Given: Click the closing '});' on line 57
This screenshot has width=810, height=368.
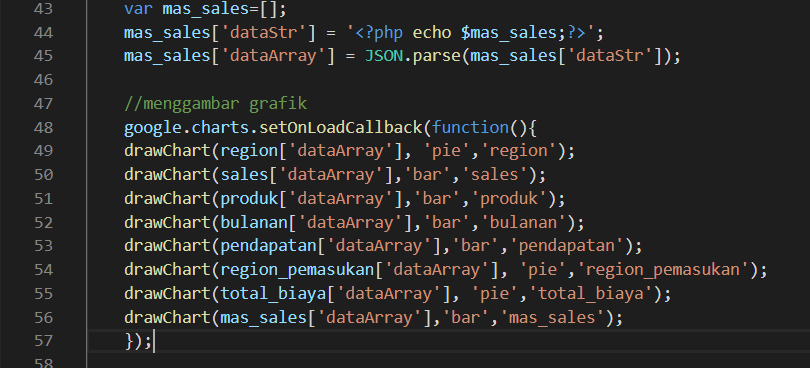Looking at the screenshot, I should (138, 341).
